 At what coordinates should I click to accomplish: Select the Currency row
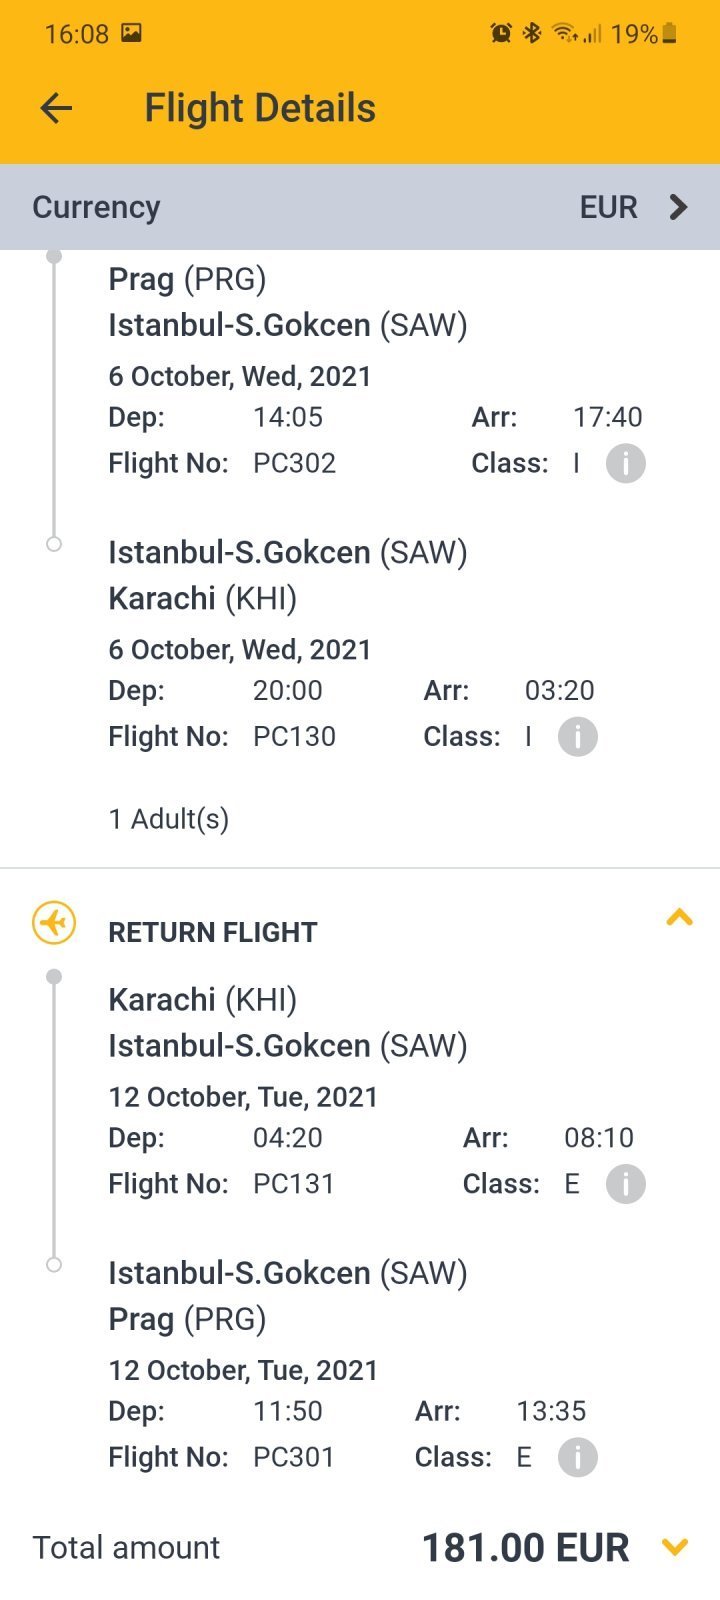(x=360, y=207)
